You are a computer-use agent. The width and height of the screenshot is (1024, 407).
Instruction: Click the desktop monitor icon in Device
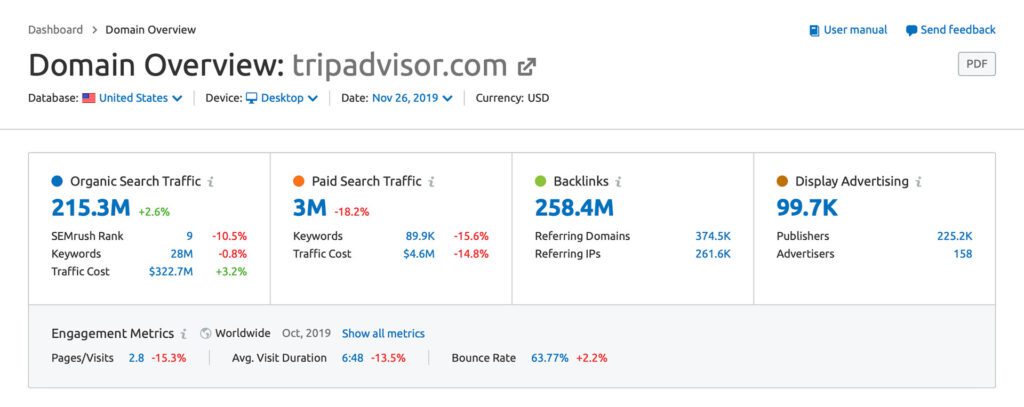[251, 98]
